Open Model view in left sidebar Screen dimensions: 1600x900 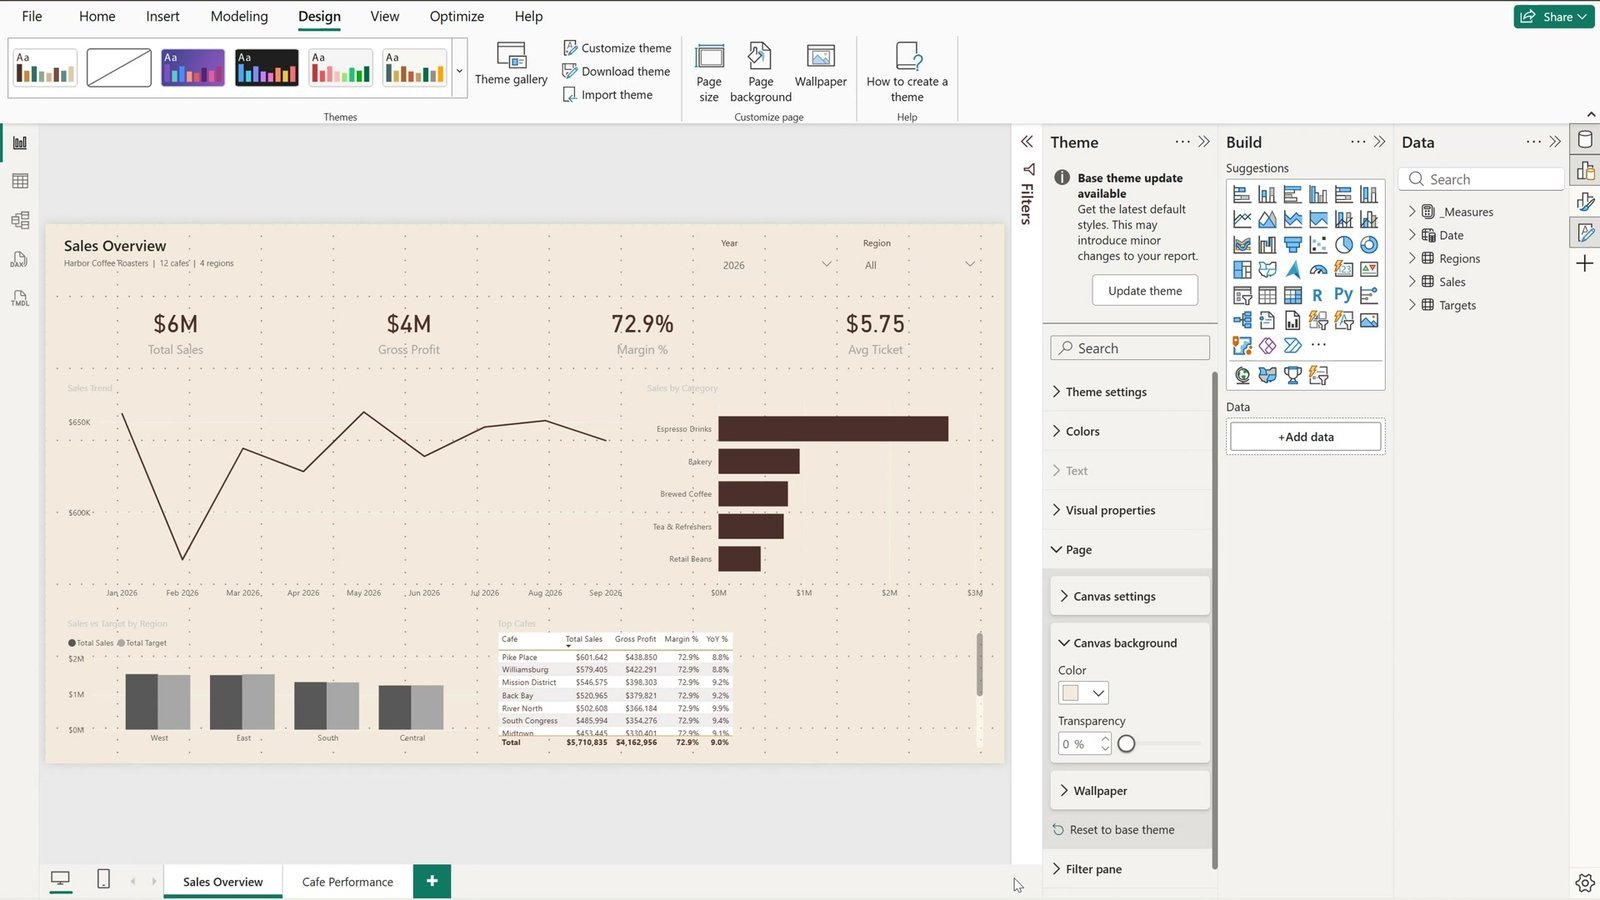click(20, 220)
